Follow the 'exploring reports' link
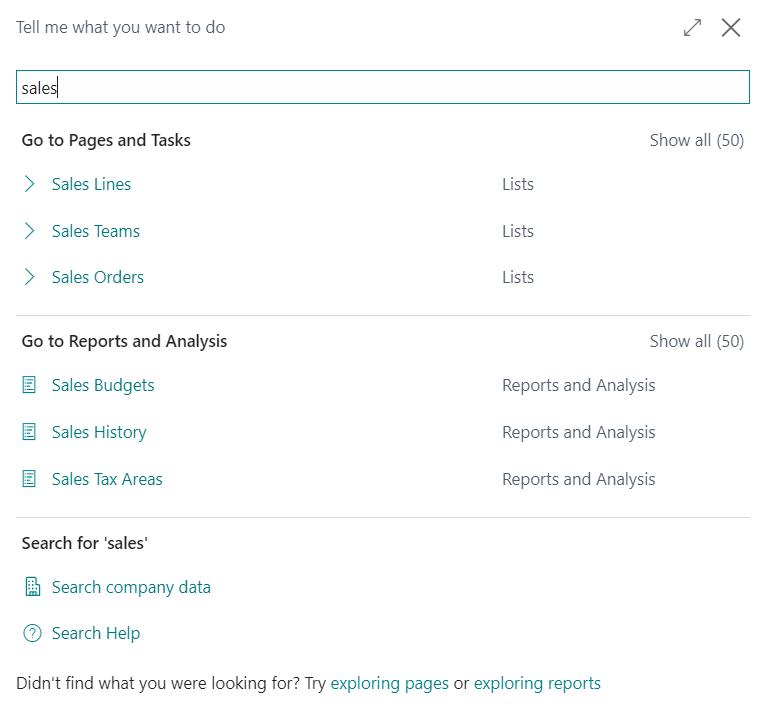 537,684
